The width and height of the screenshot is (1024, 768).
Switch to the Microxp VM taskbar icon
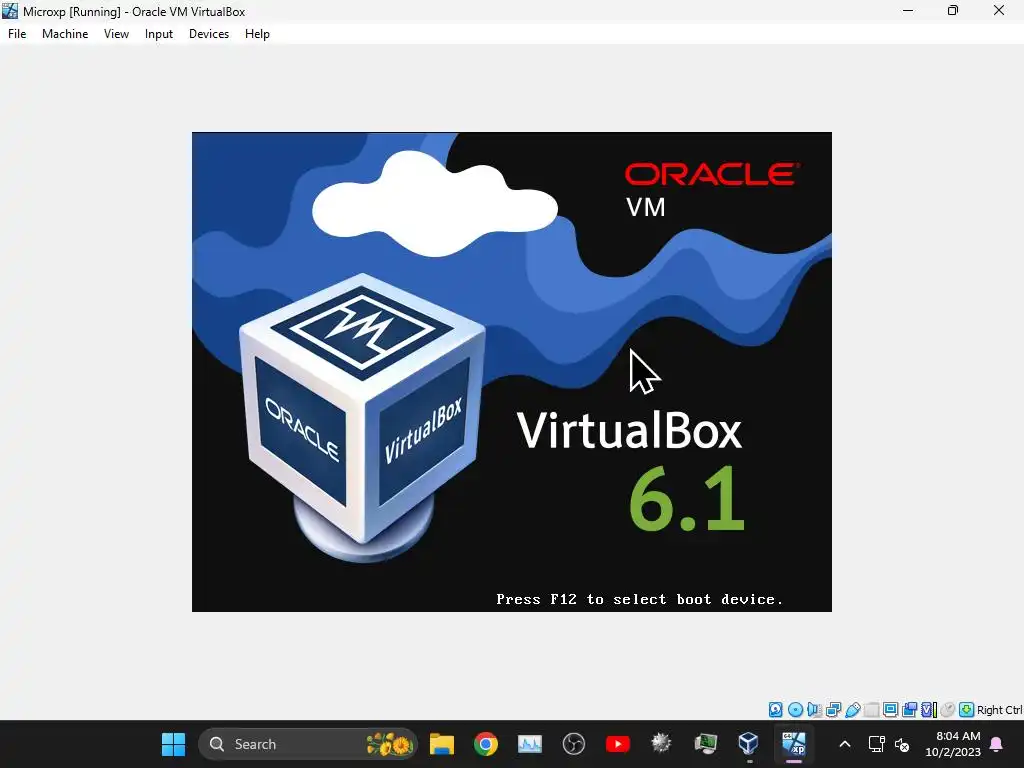[x=793, y=744]
